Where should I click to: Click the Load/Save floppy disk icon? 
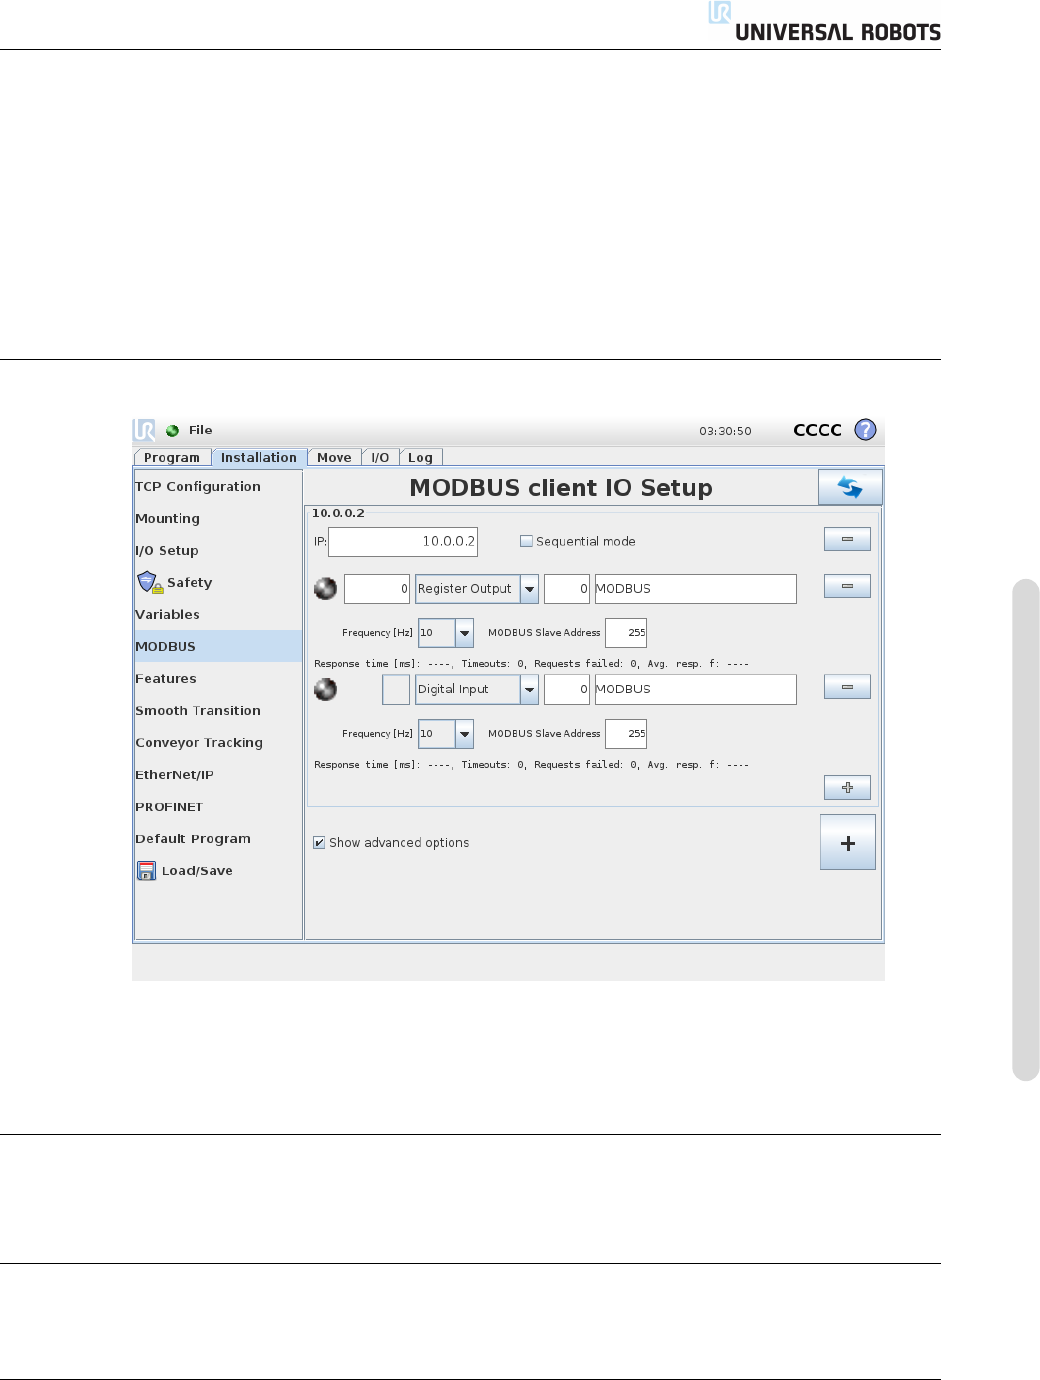[147, 871]
